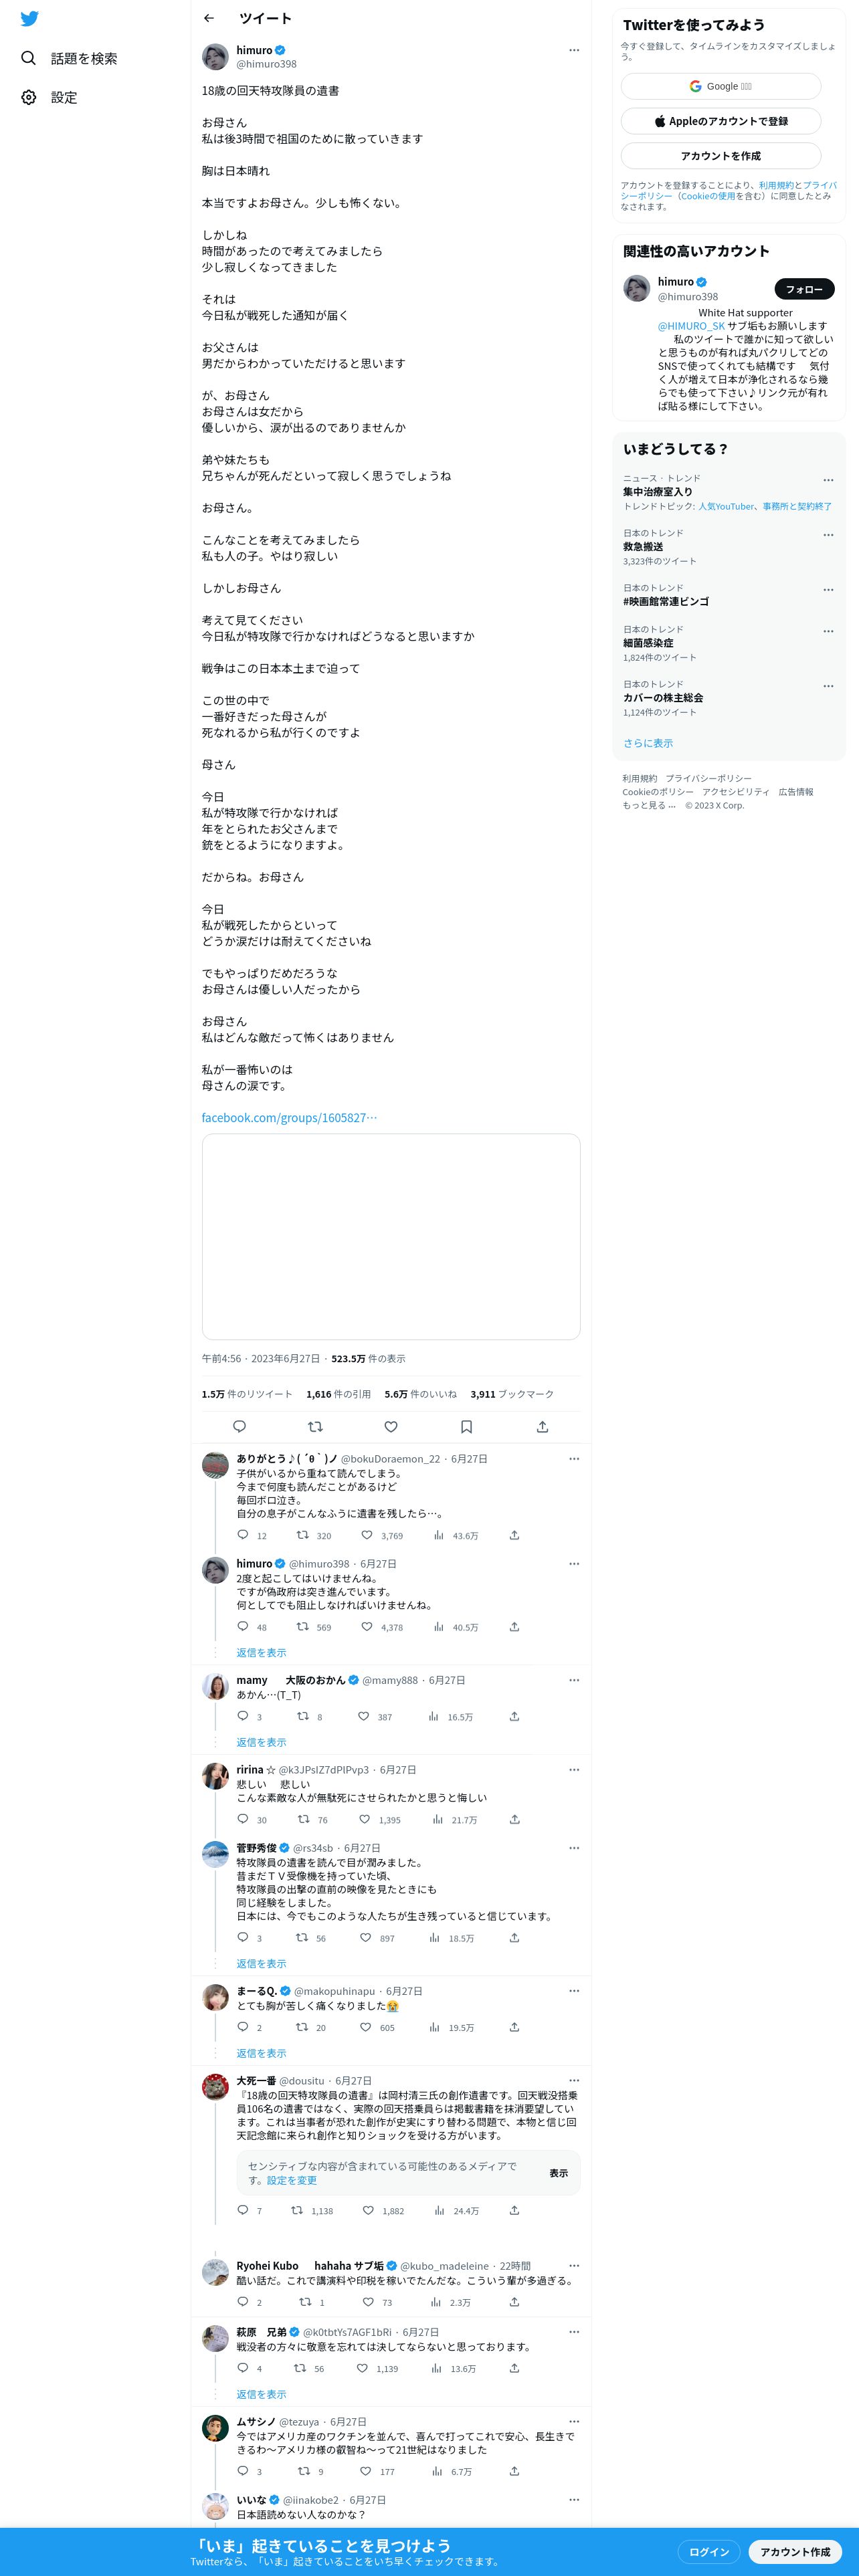Retweet the main himuro tweet
This screenshot has height=2576, width=859.
(x=315, y=1426)
